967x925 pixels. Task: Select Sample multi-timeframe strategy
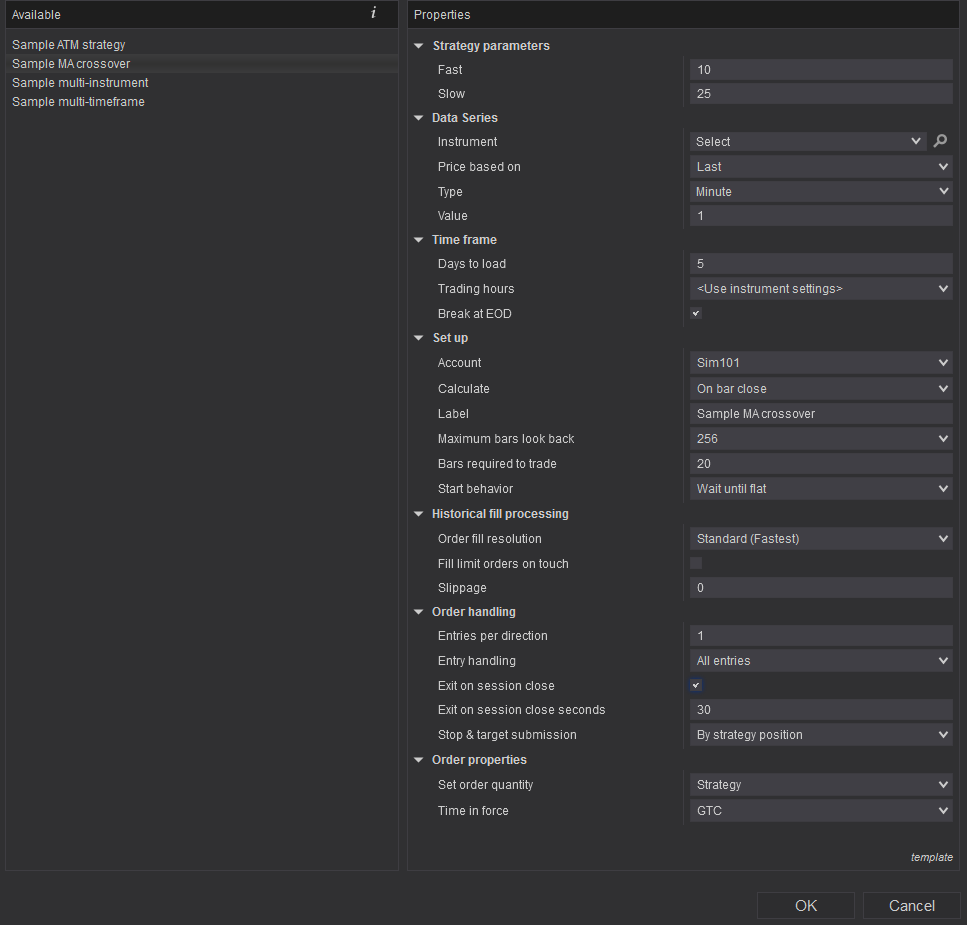[x=78, y=102]
